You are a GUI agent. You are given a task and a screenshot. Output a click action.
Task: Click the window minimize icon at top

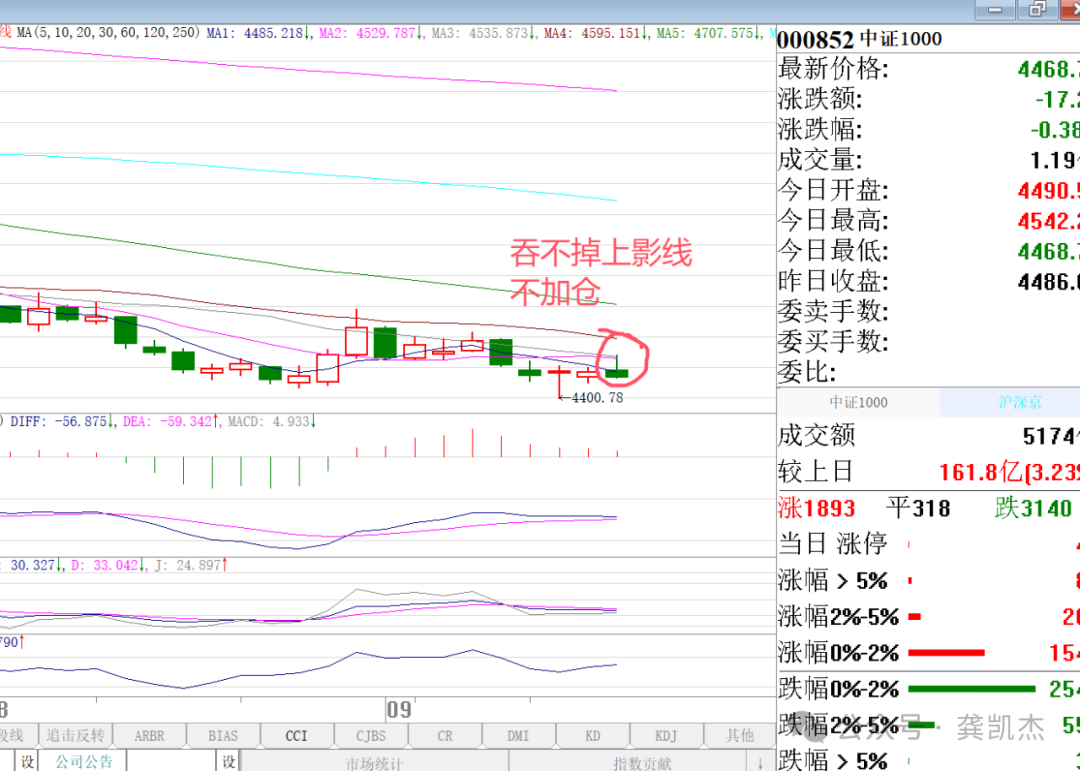(x=995, y=9)
